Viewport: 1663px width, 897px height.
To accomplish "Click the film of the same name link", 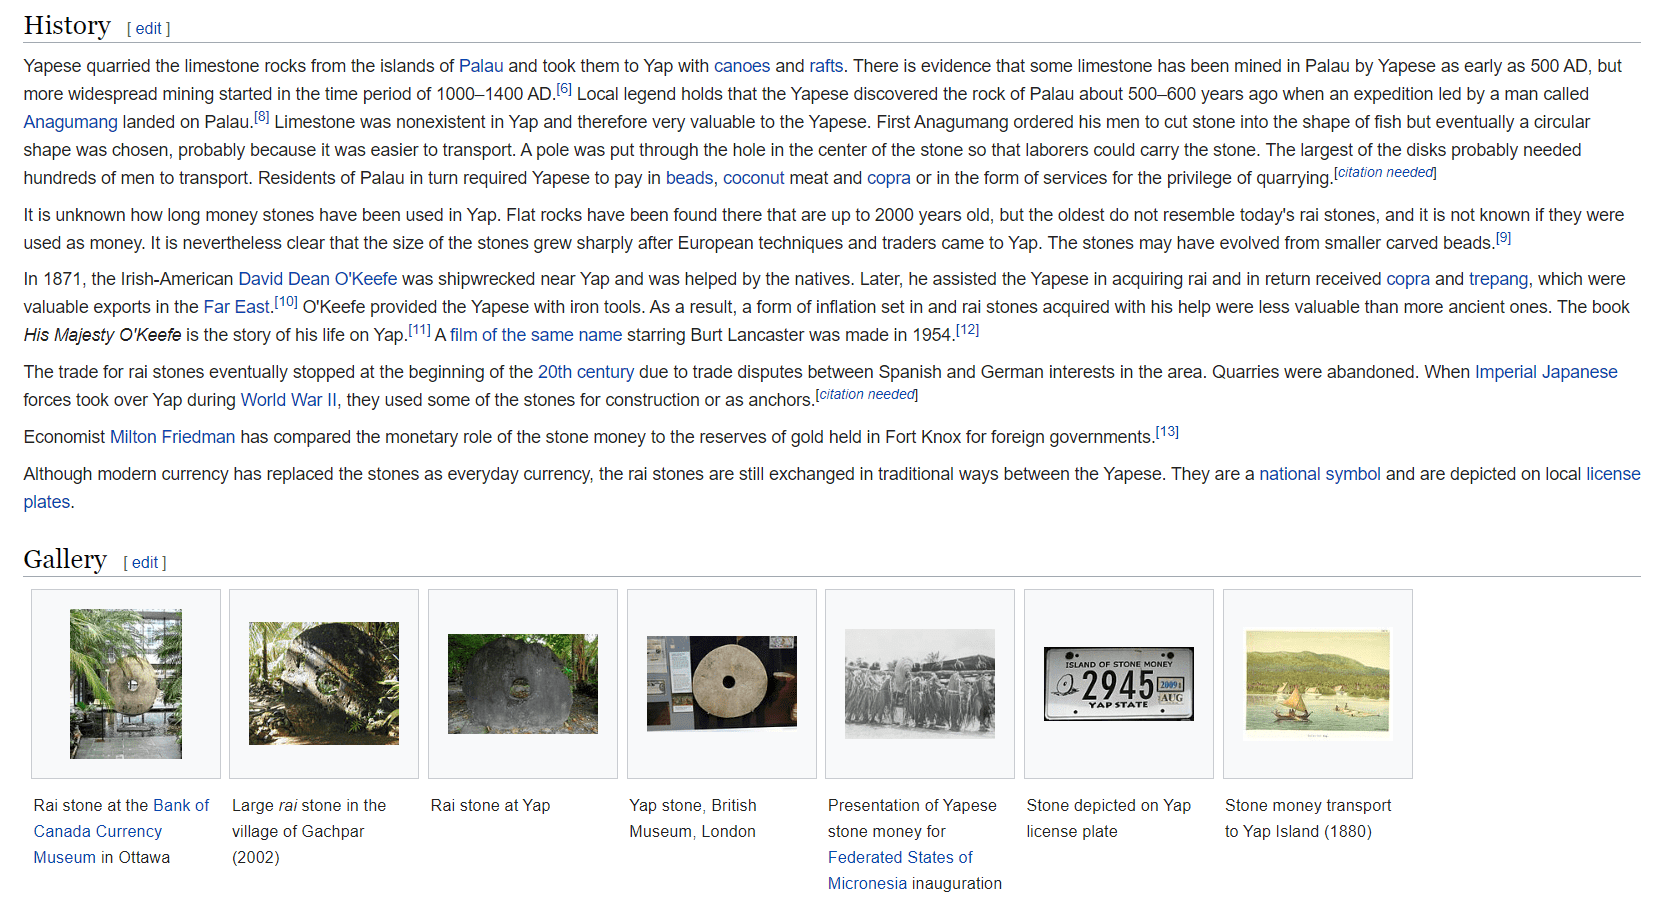I will click(535, 335).
